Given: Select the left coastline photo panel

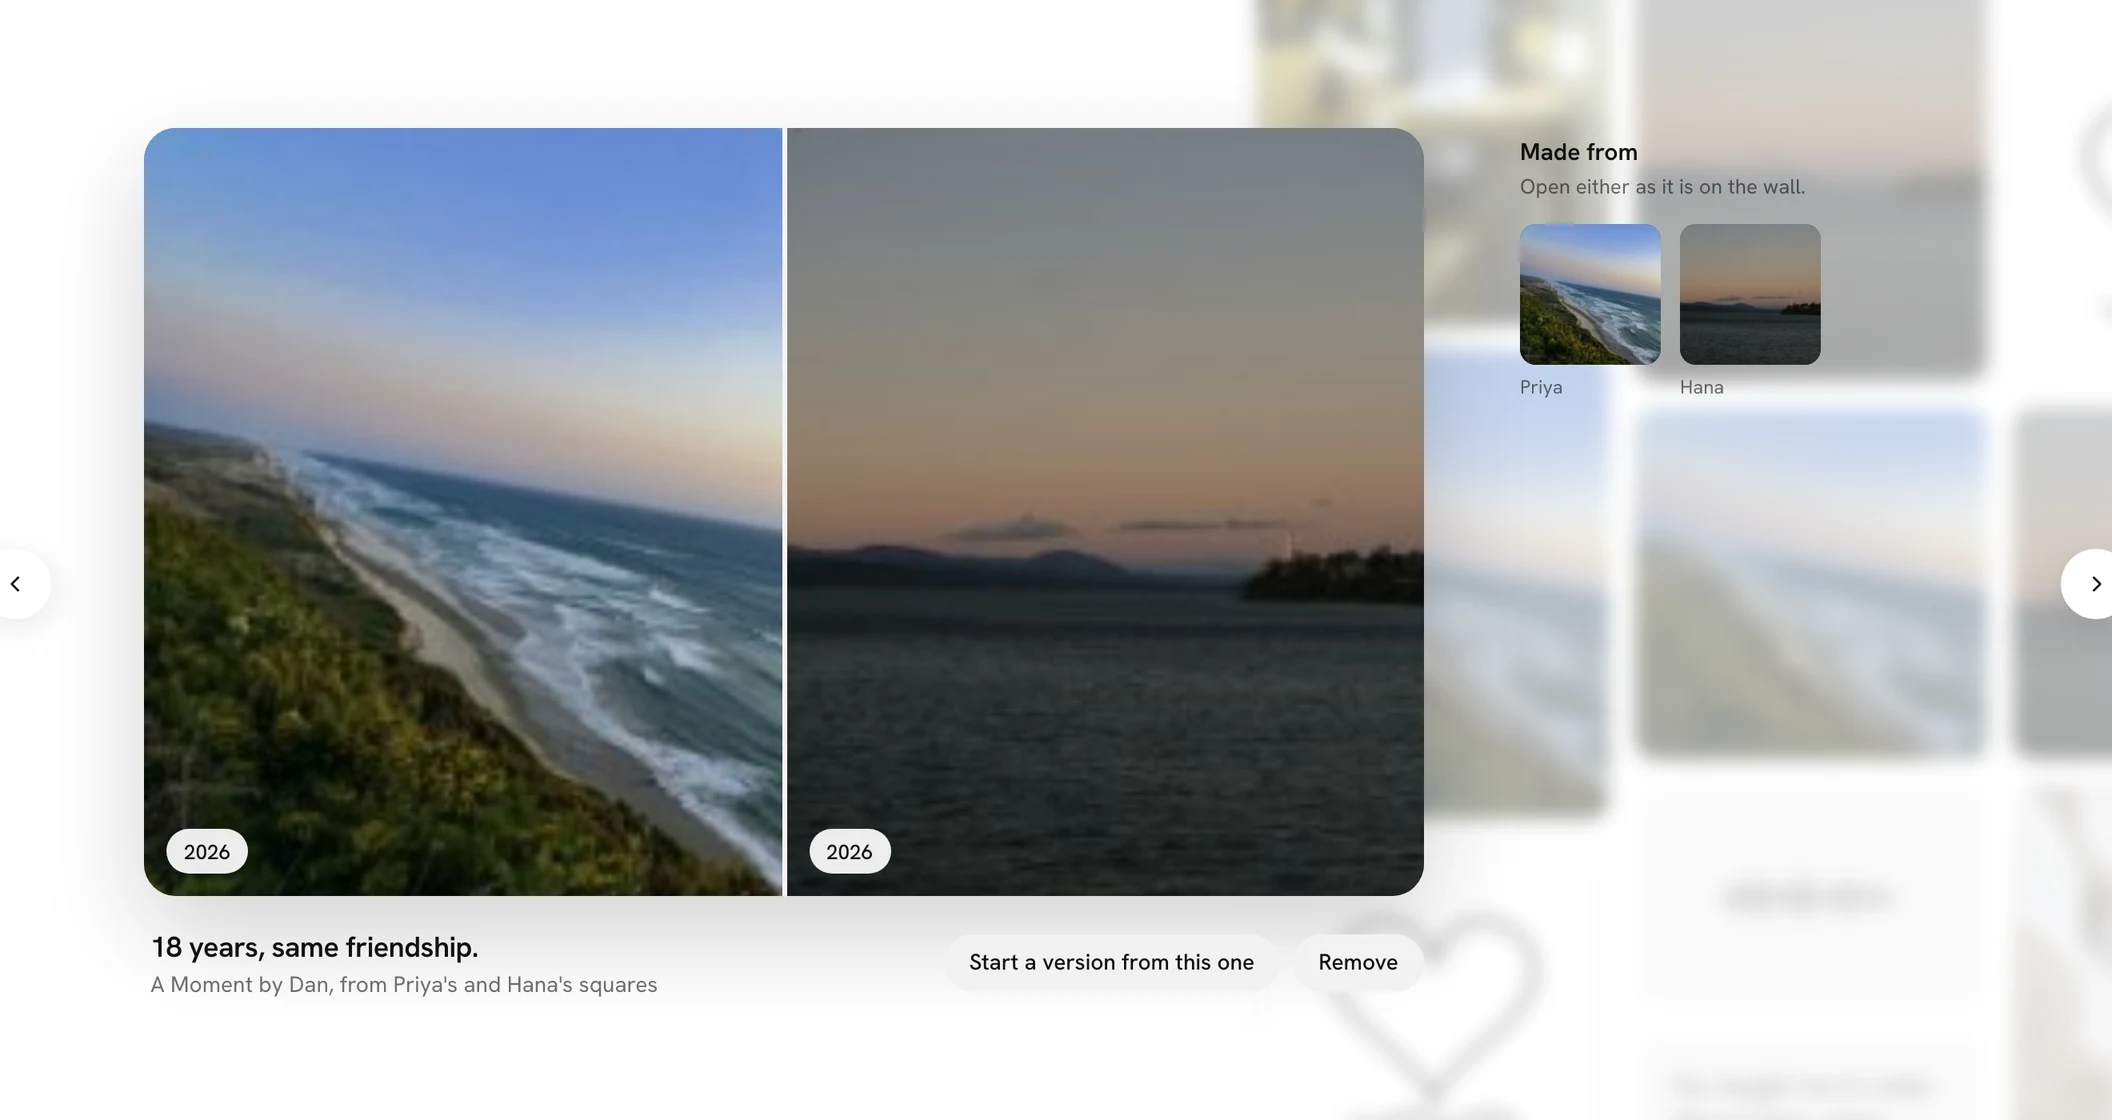Looking at the screenshot, I should (x=463, y=512).
